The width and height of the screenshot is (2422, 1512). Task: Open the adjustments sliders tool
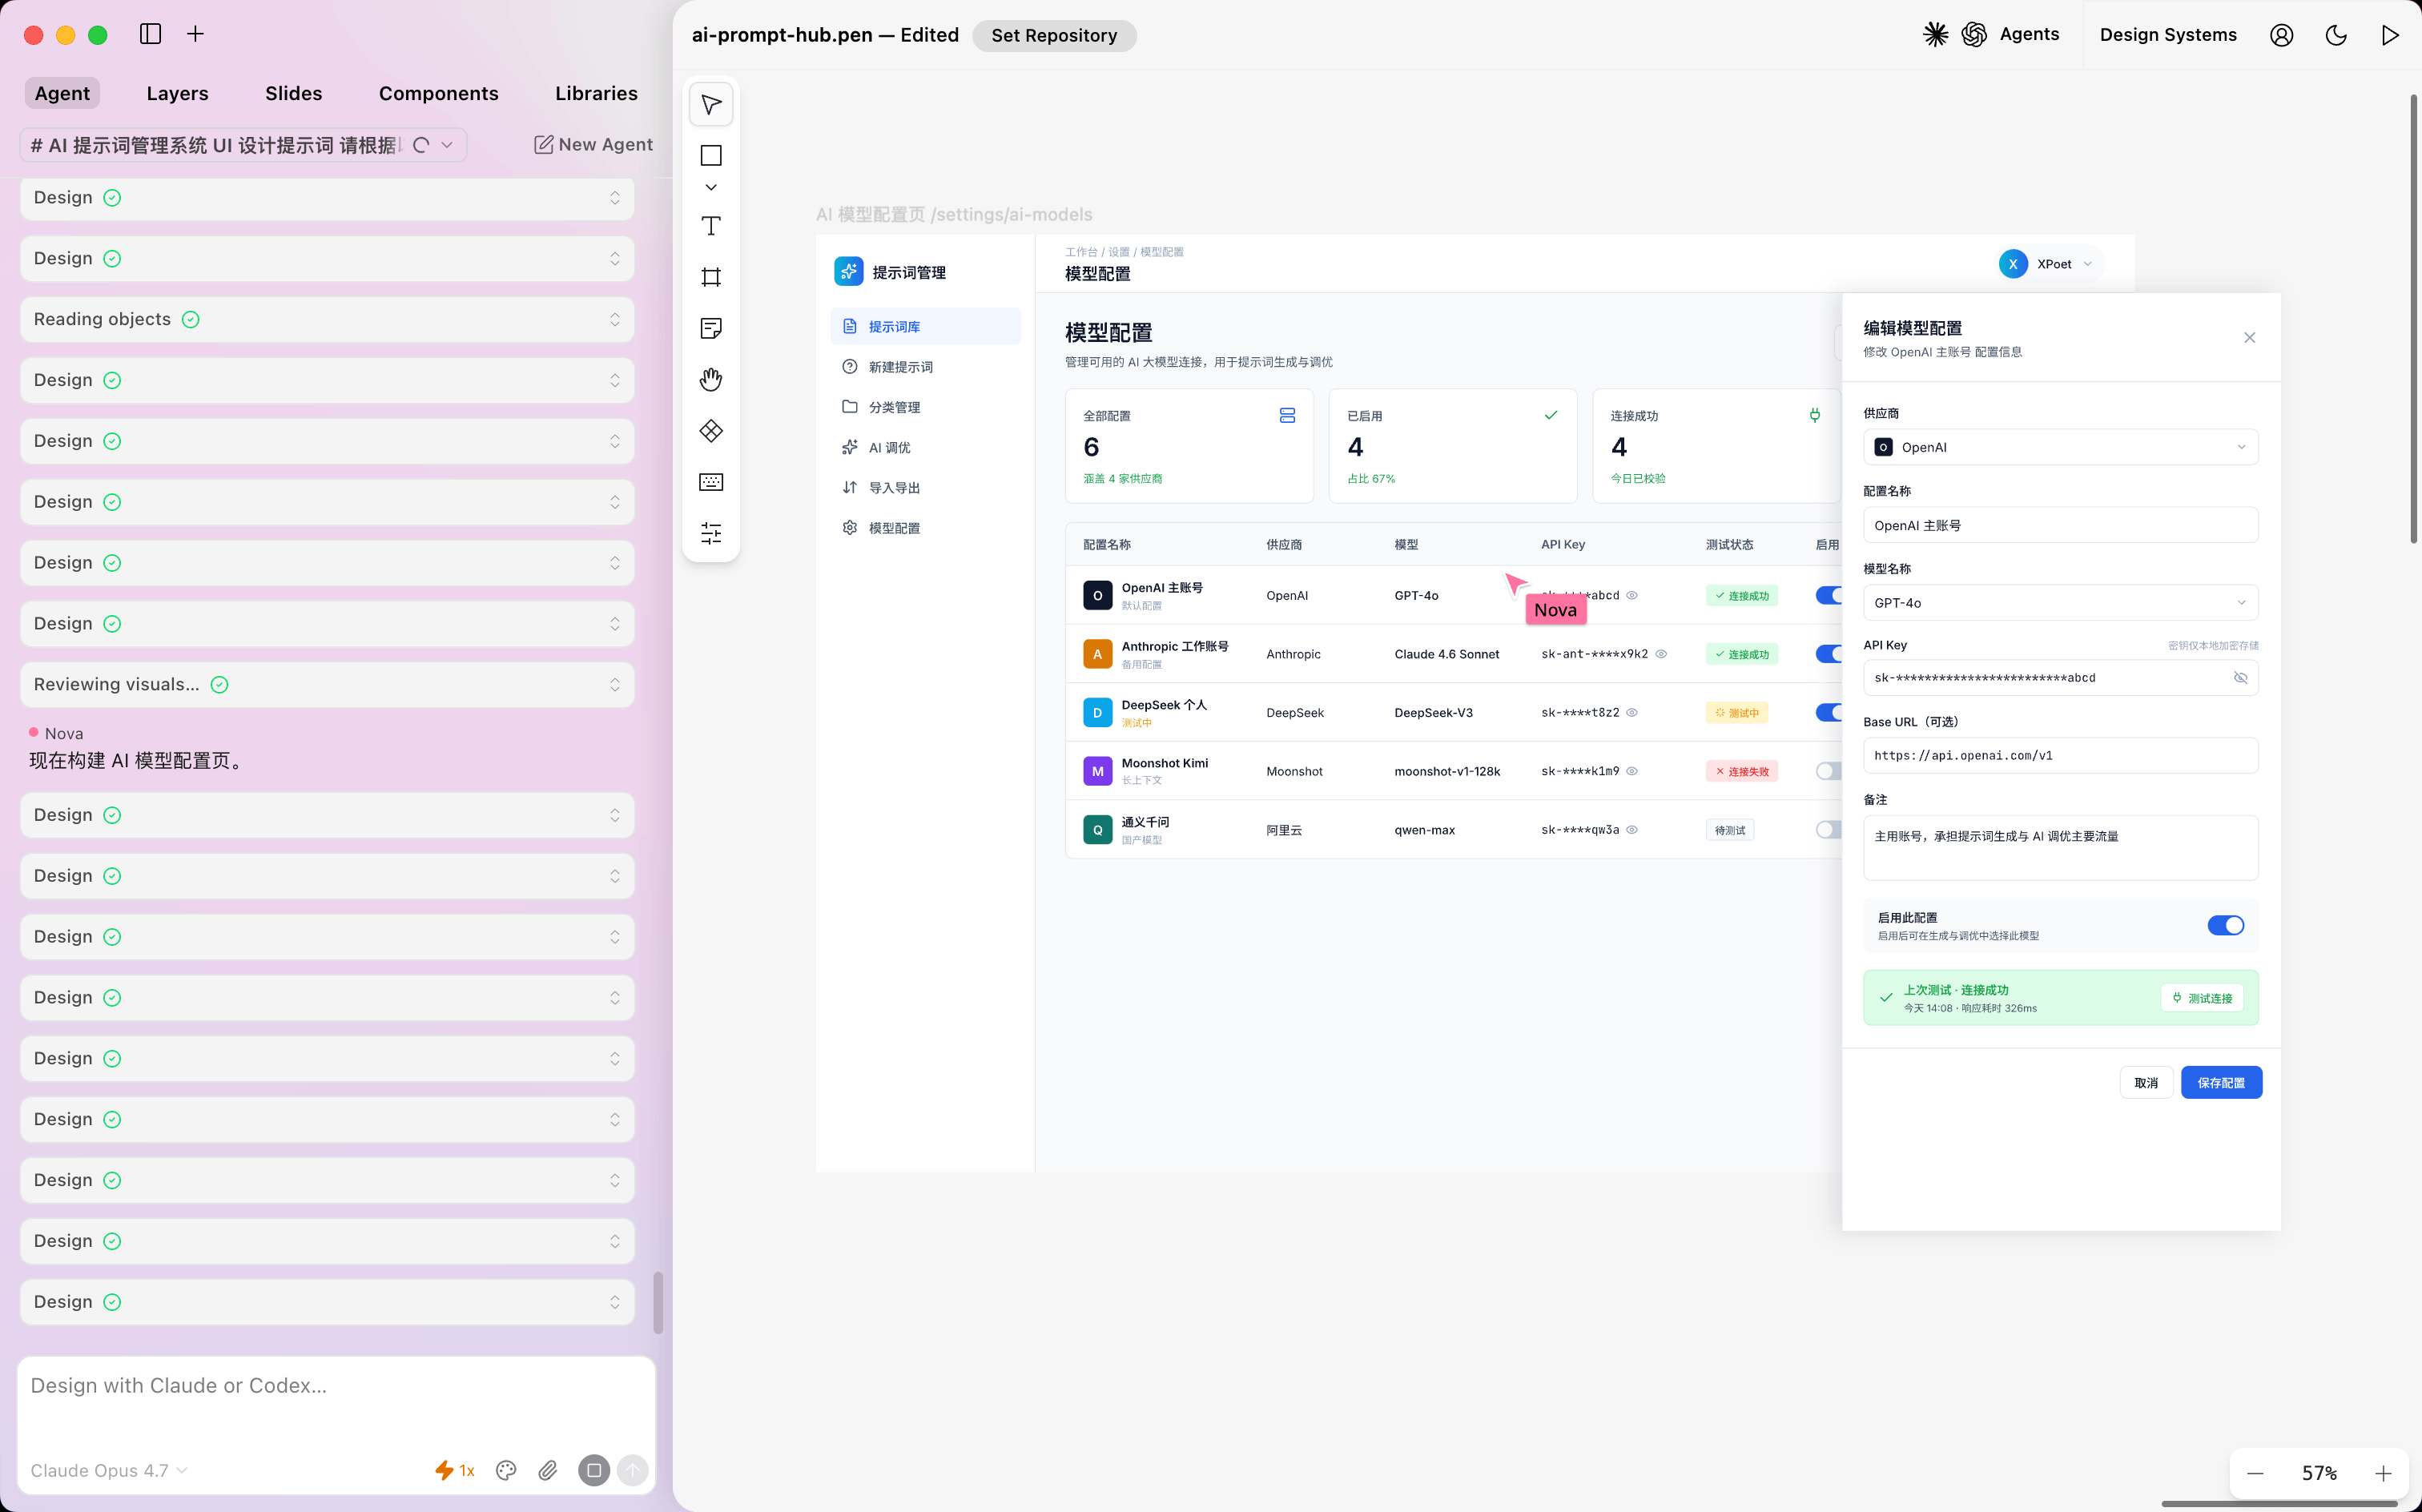point(711,533)
